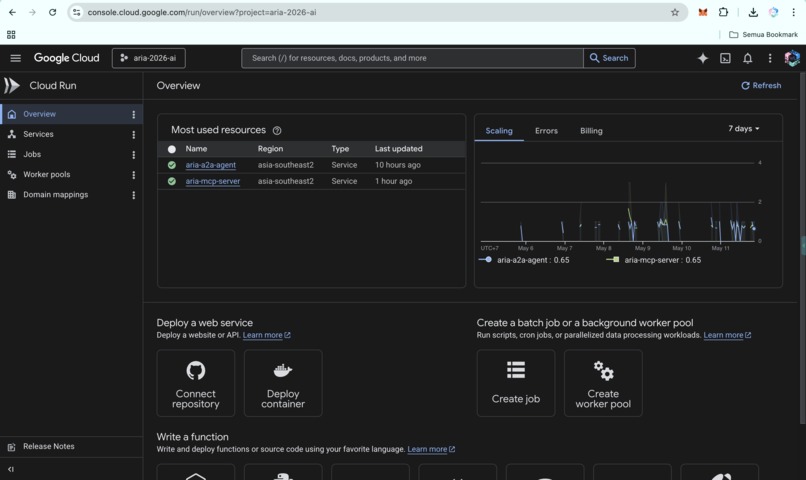Click green status check for aria-a2a-agent

click(x=172, y=165)
